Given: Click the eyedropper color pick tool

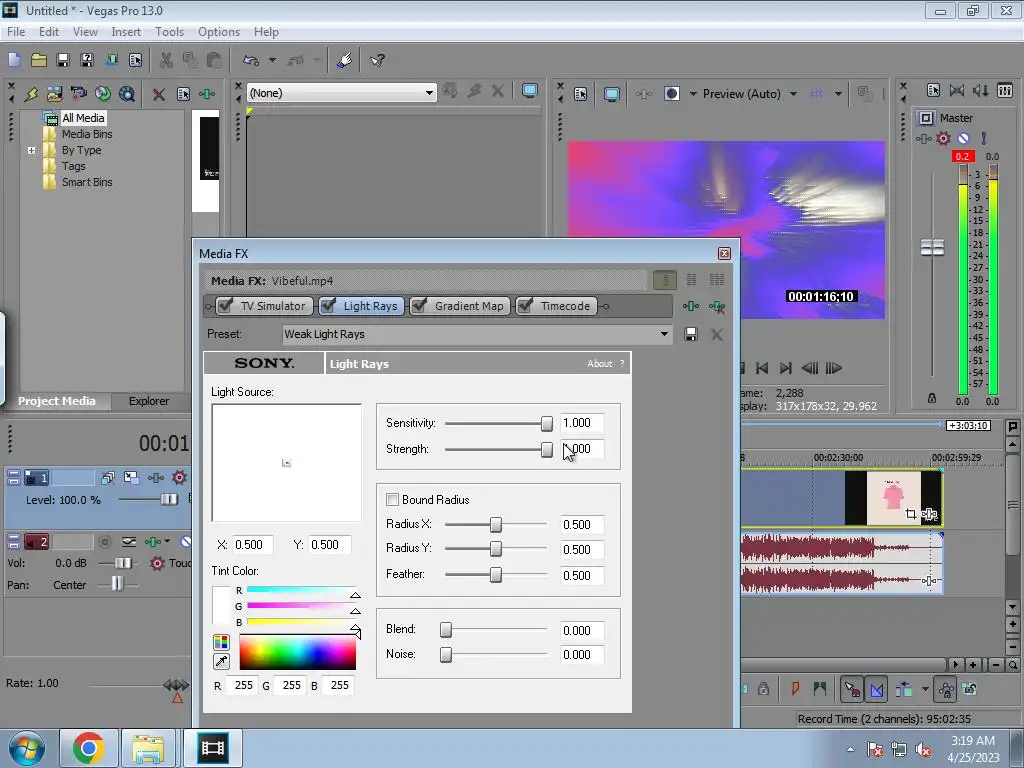Looking at the screenshot, I should (221, 662).
